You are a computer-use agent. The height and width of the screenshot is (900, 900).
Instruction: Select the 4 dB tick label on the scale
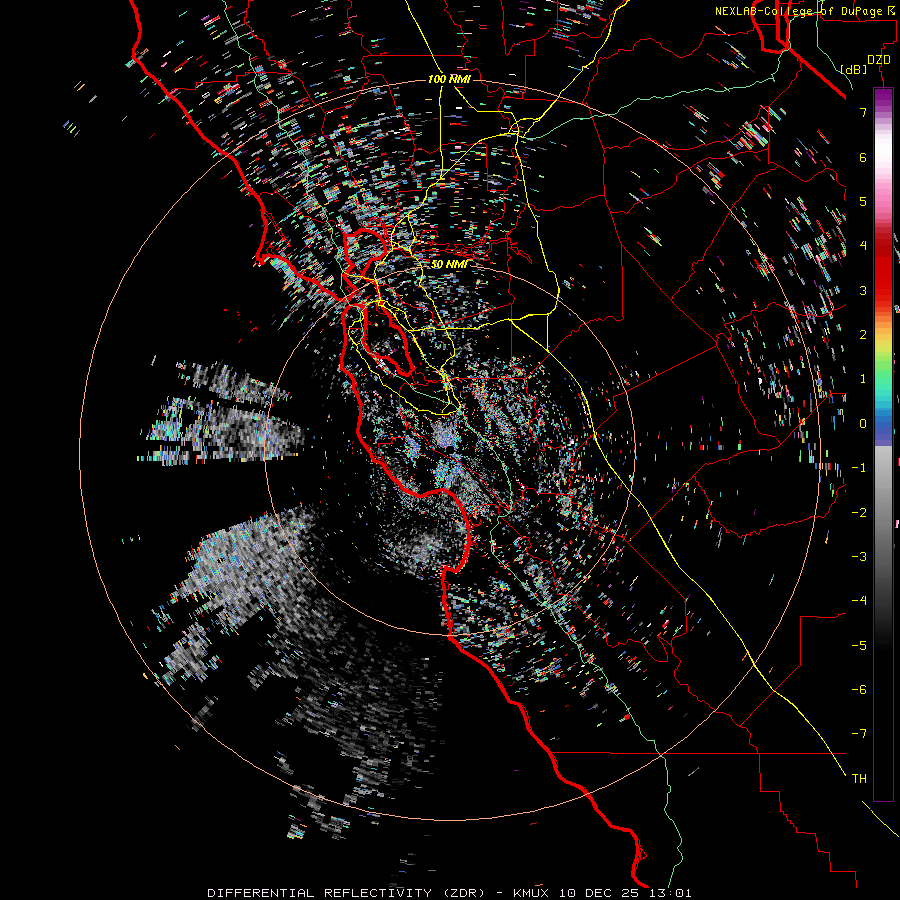click(863, 246)
